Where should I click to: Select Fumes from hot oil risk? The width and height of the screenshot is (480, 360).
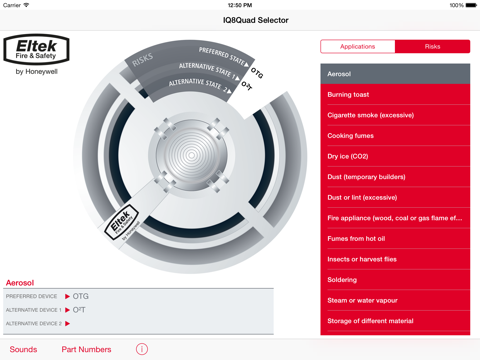pos(395,239)
